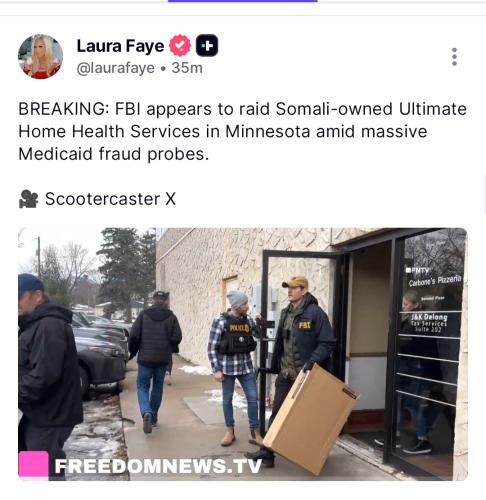
Task: Click the FBI patch on agent's jacket
Action: (305, 325)
